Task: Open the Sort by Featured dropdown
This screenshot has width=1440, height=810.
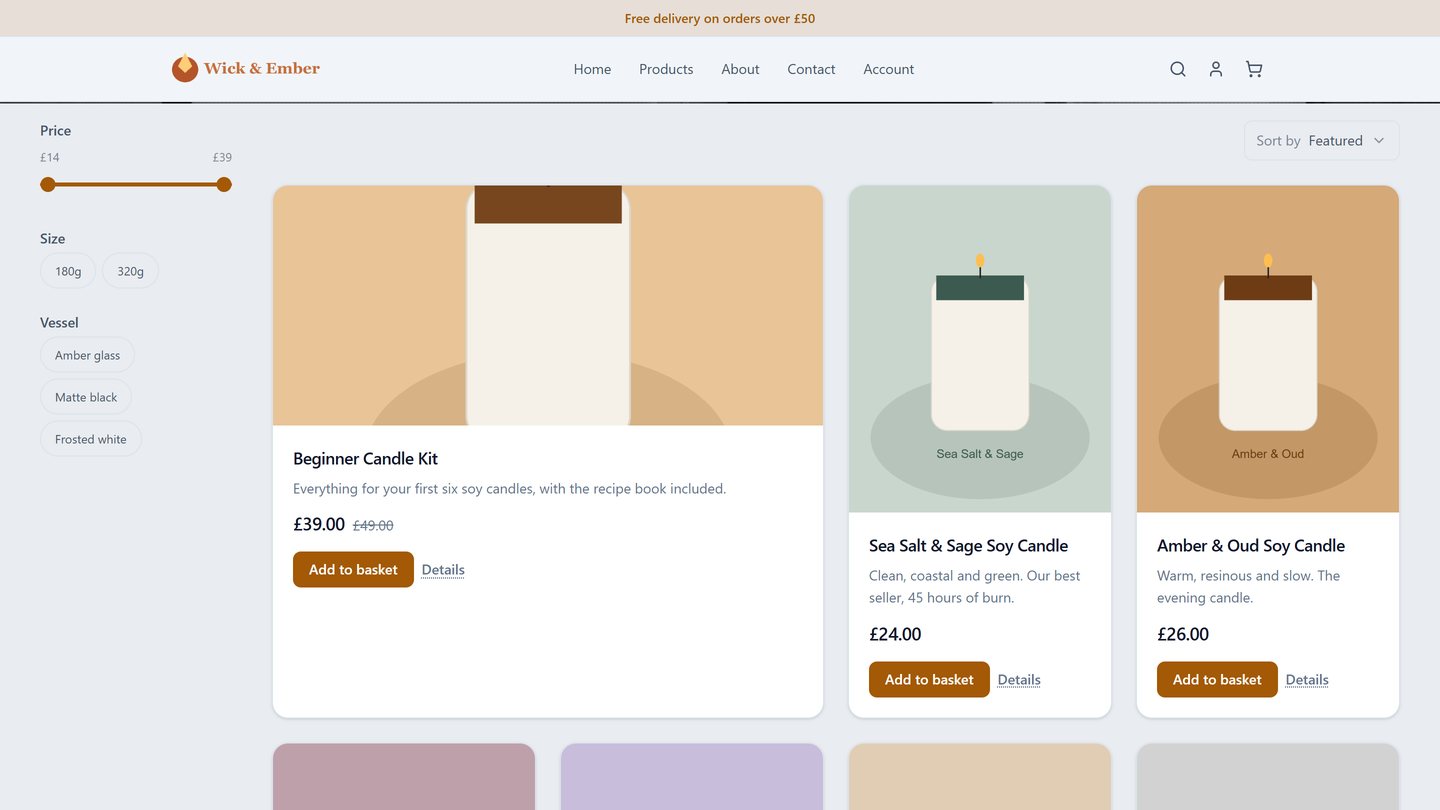Action: 1321,141
